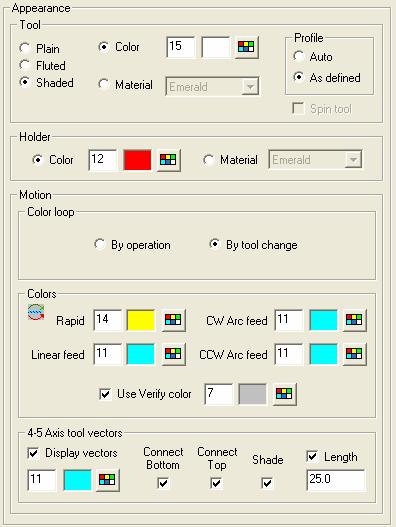Uncheck the Use Verify color checkbox
The height and width of the screenshot is (527, 396).
(105, 394)
